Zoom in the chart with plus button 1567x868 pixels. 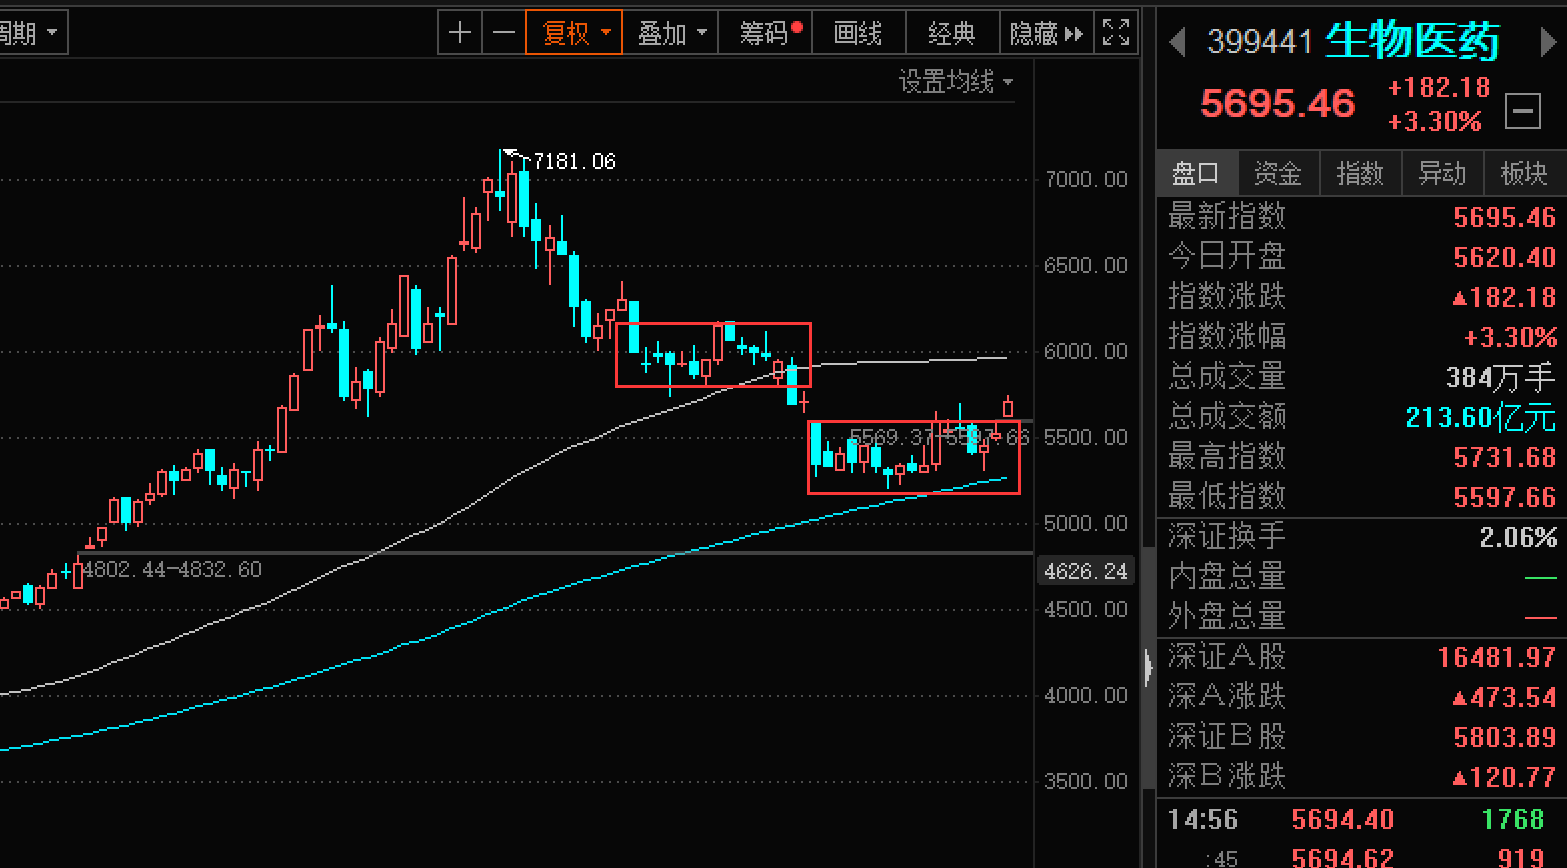tap(460, 33)
